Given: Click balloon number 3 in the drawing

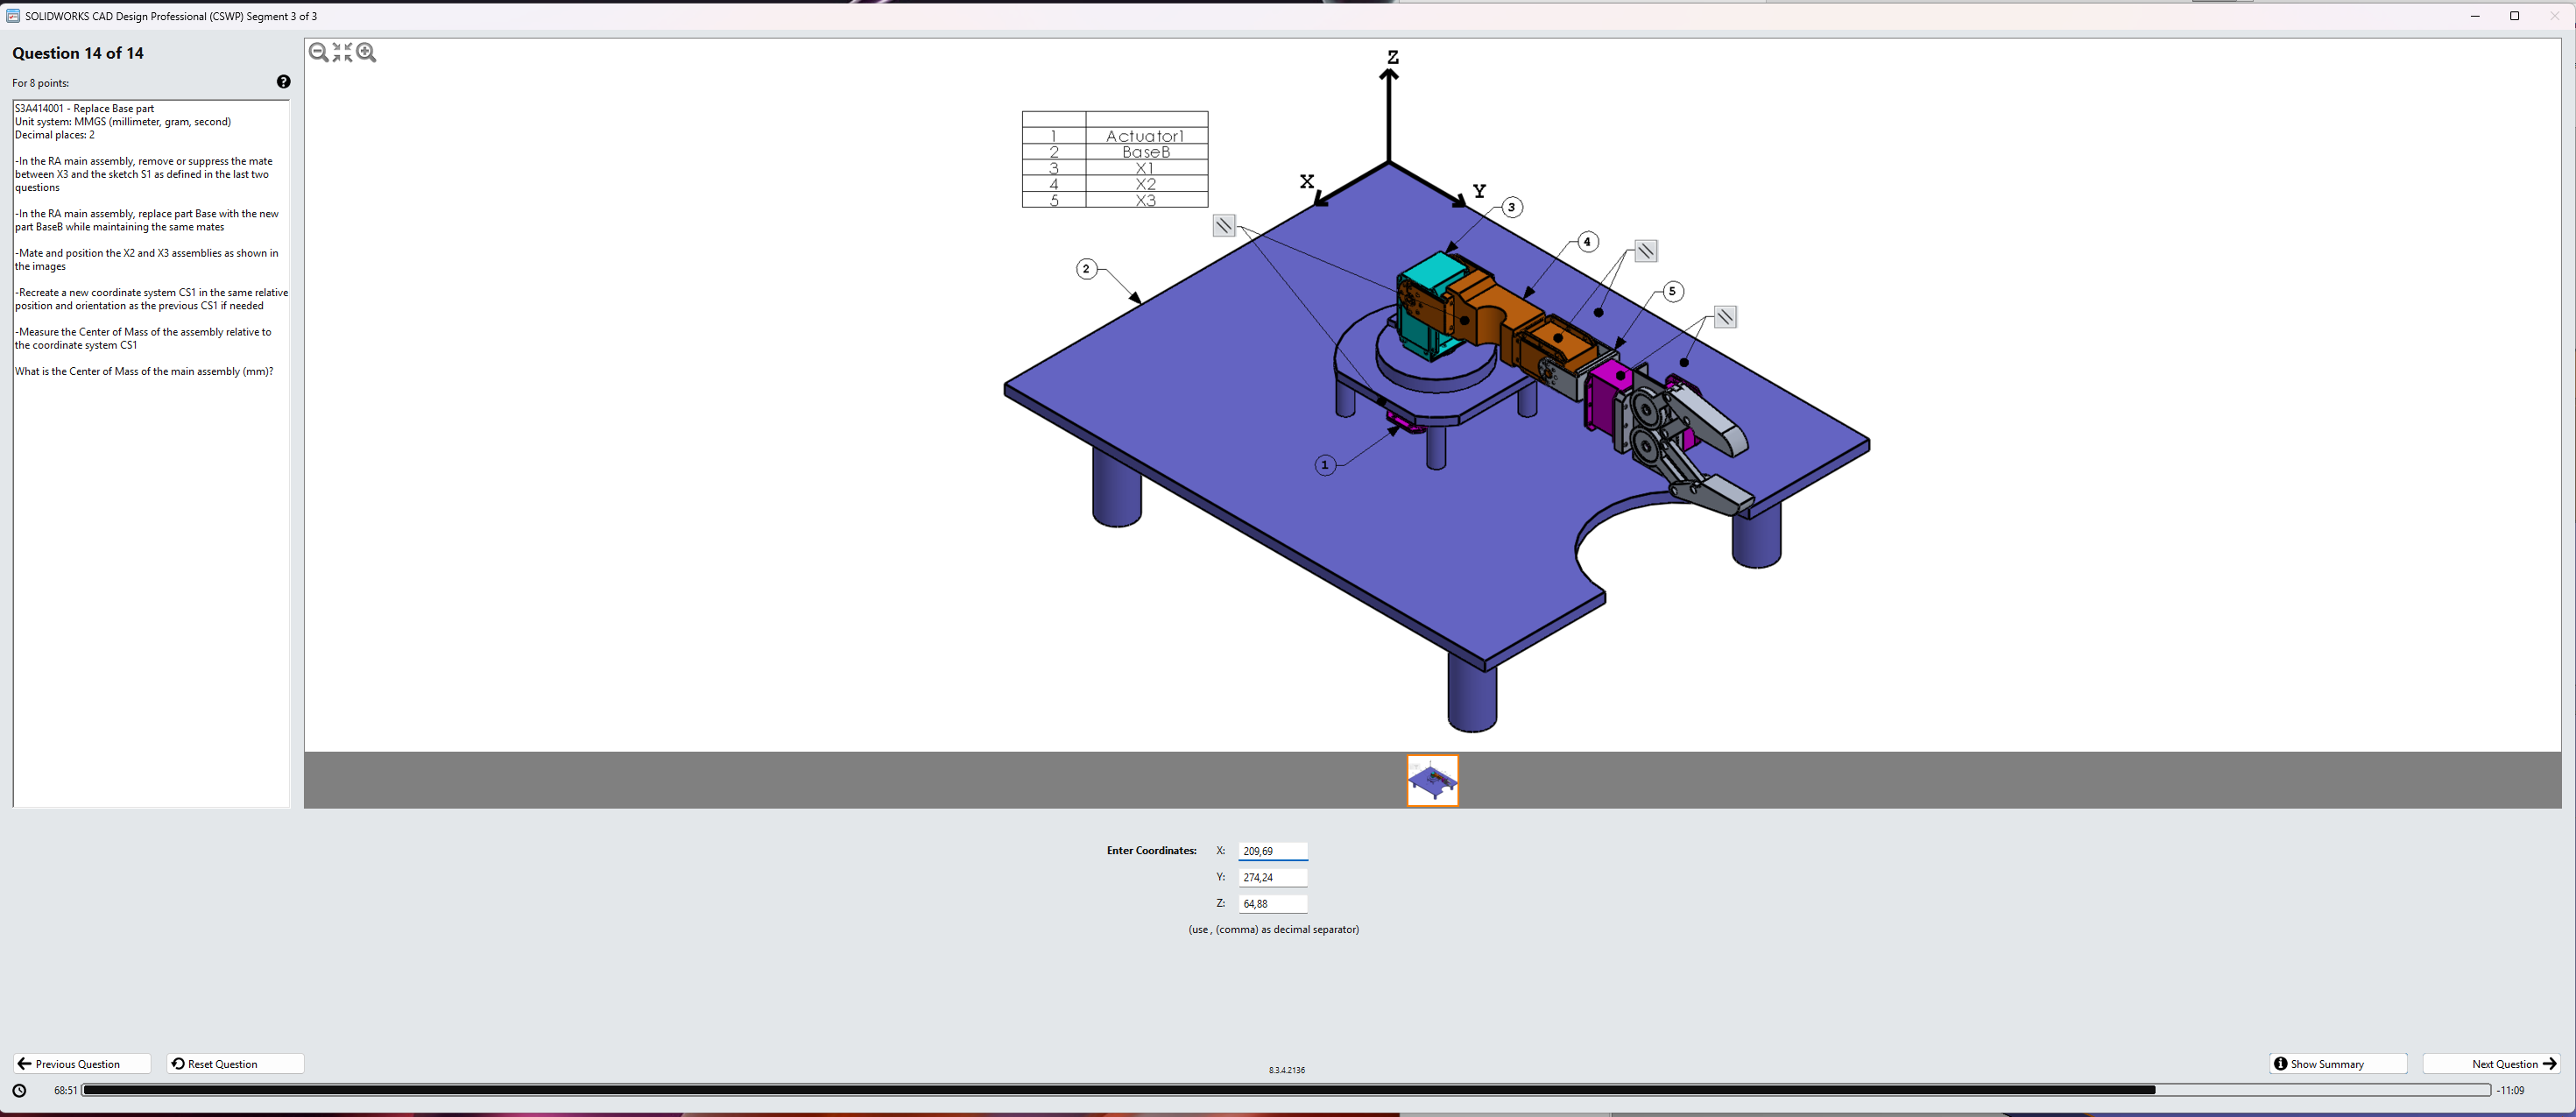Looking at the screenshot, I should [1511, 208].
